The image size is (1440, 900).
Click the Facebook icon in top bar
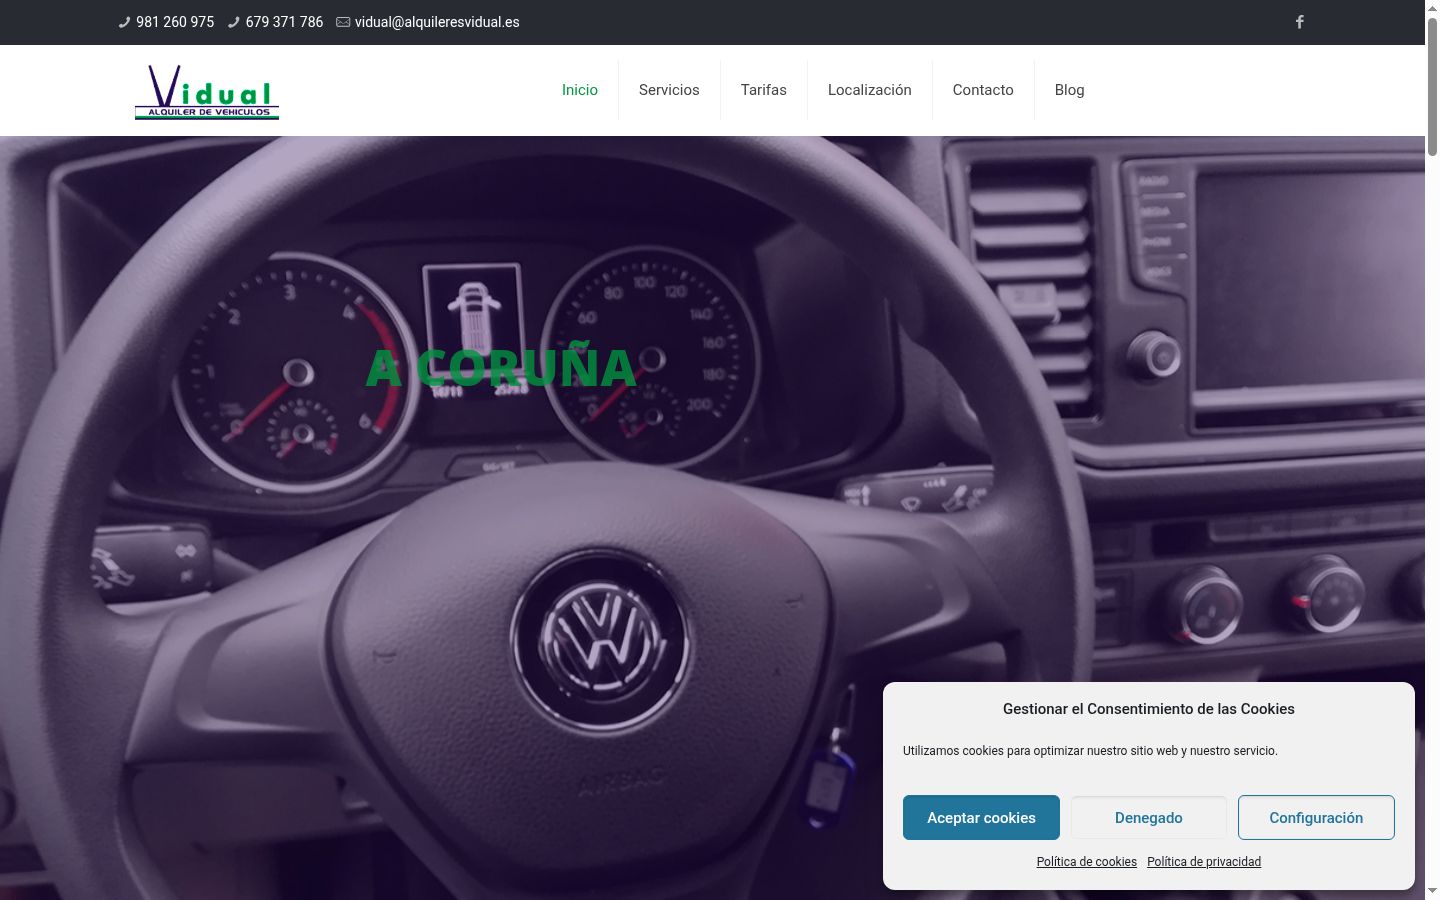1299,22
